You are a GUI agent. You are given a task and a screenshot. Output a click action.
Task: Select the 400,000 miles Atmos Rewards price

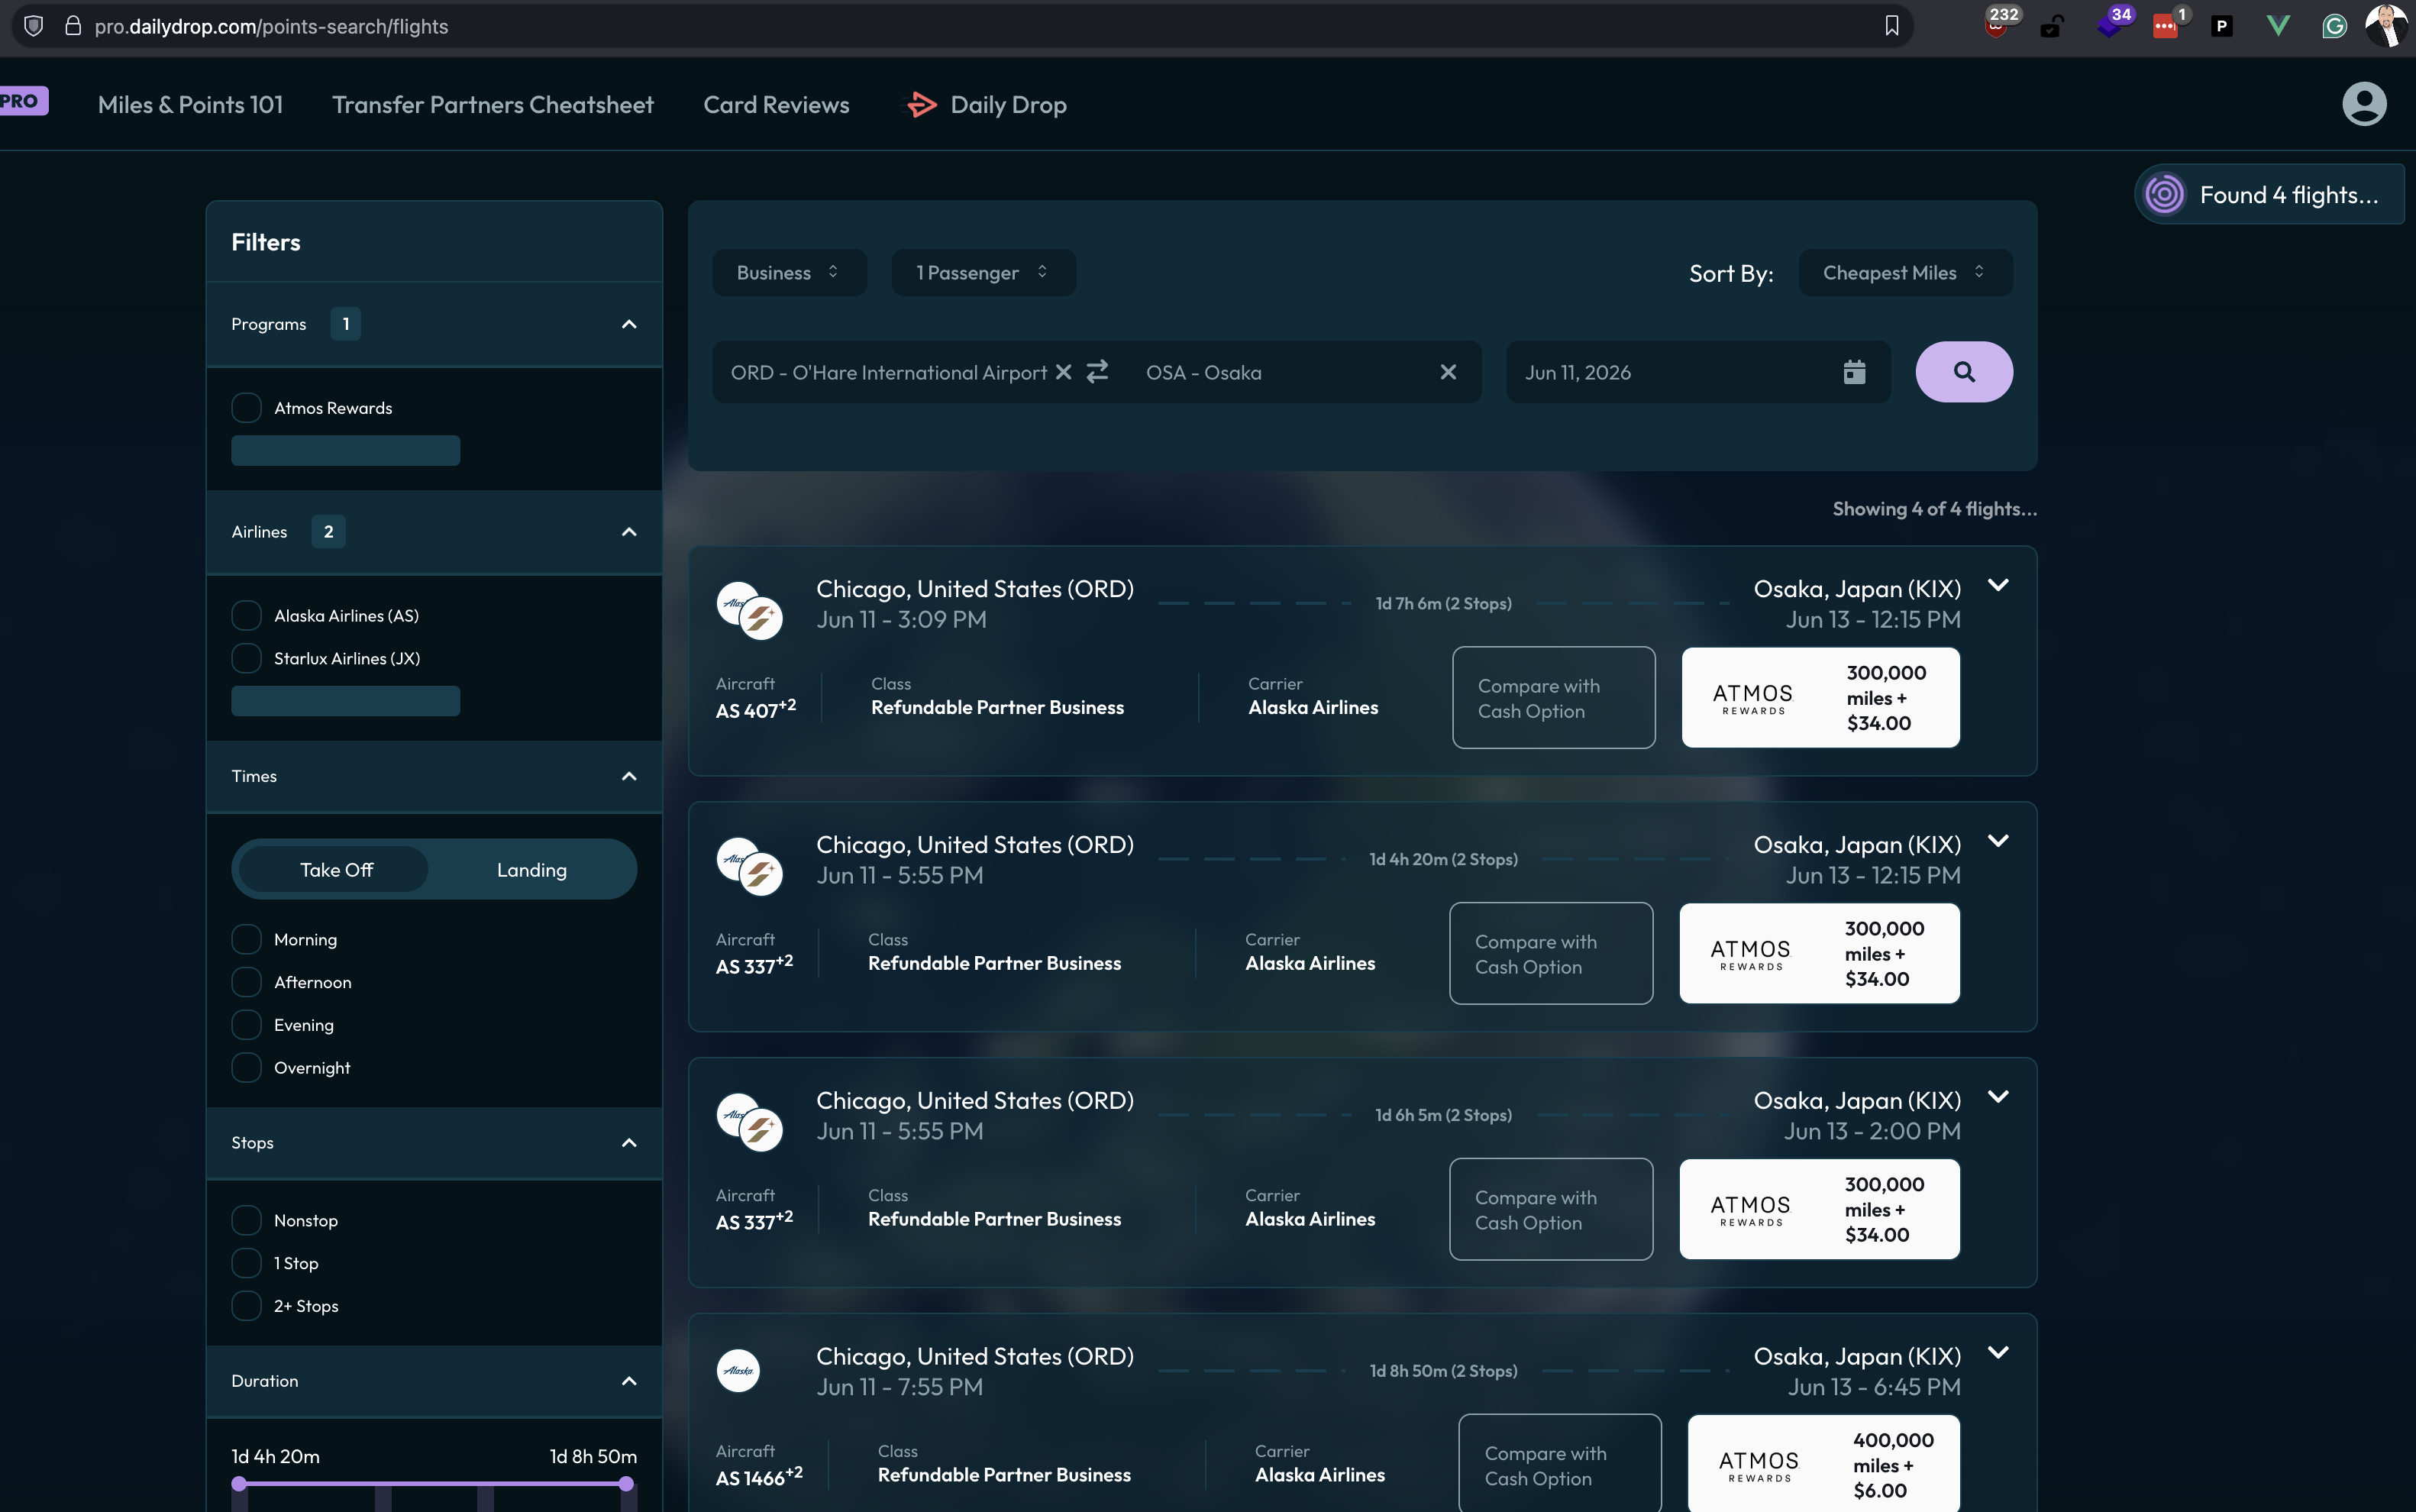pos(1823,1464)
